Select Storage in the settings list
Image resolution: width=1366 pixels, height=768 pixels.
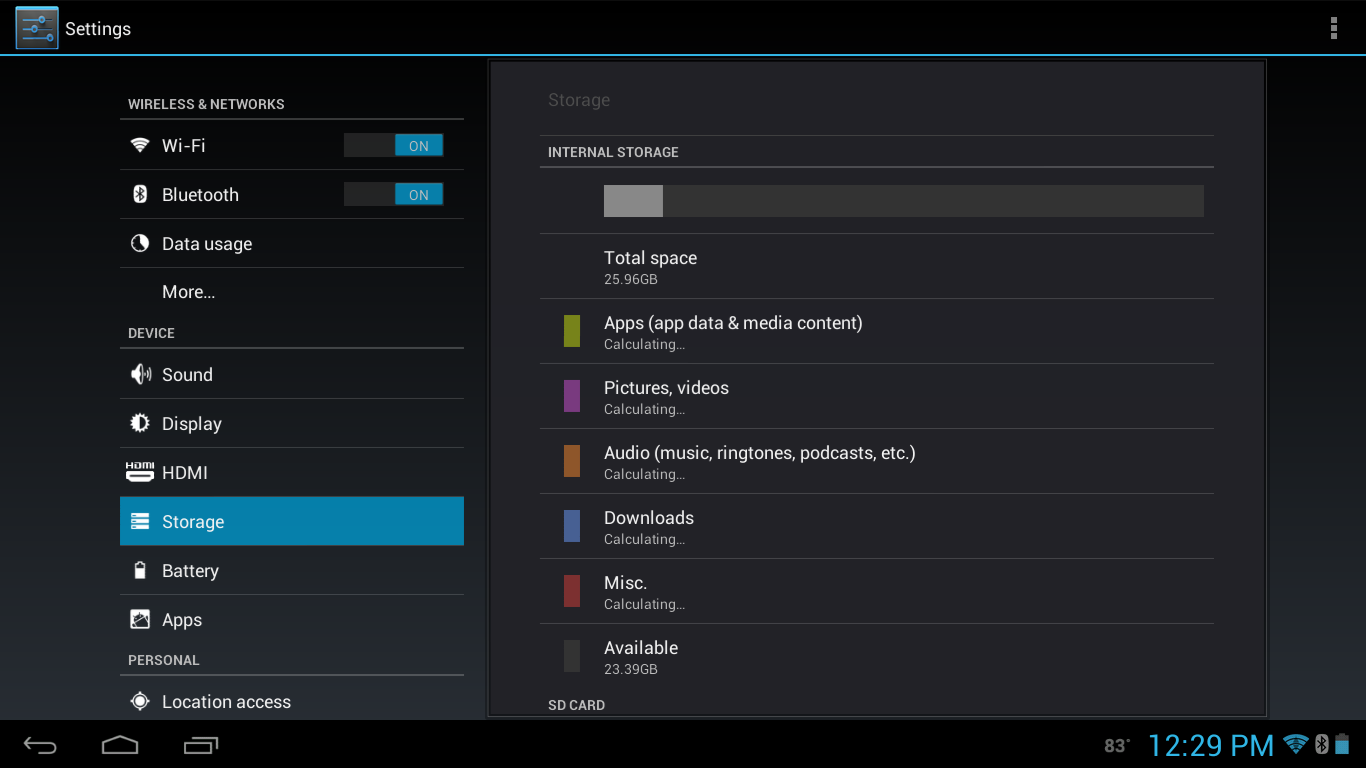coord(193,521)
